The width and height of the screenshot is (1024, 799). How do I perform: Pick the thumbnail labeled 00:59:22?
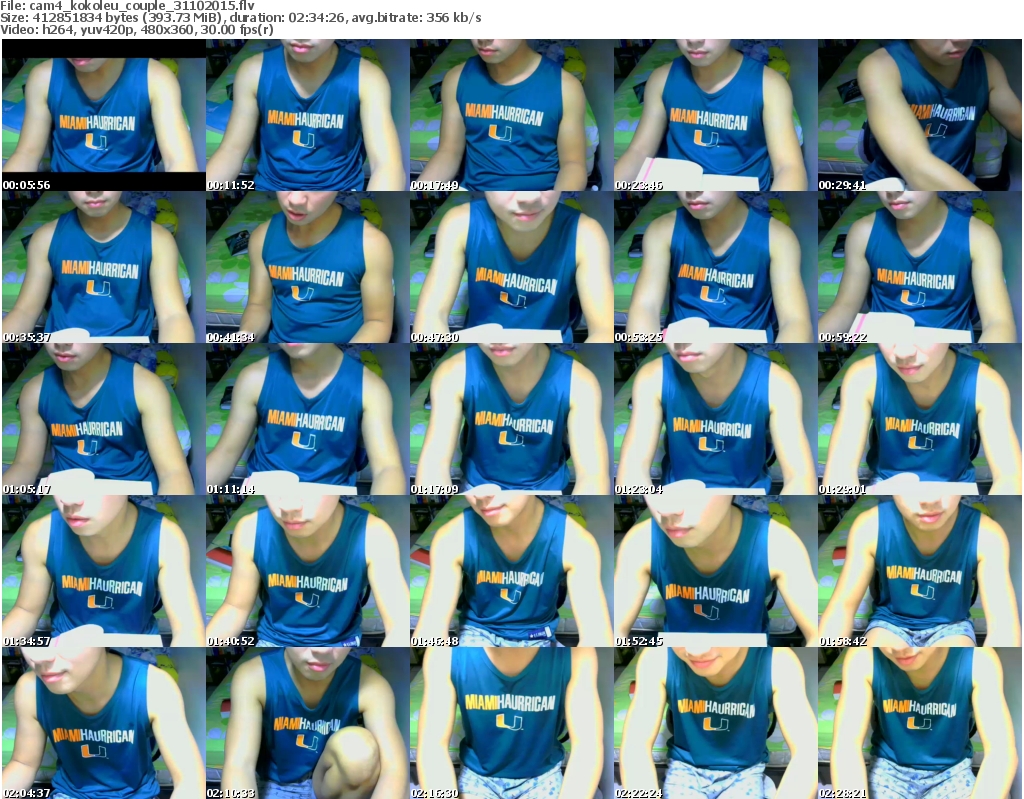pos(920,267)
